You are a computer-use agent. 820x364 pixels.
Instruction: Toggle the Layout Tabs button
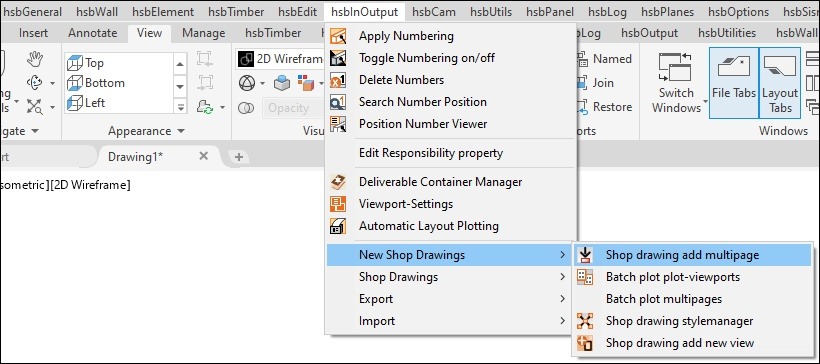click(x=780, y=83)
